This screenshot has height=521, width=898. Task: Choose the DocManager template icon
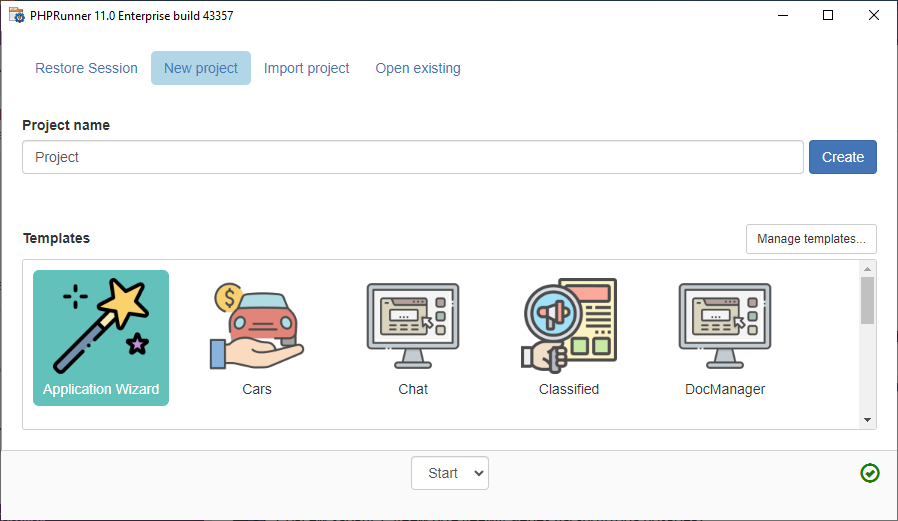pyautogui.click(x=725, y=325)
